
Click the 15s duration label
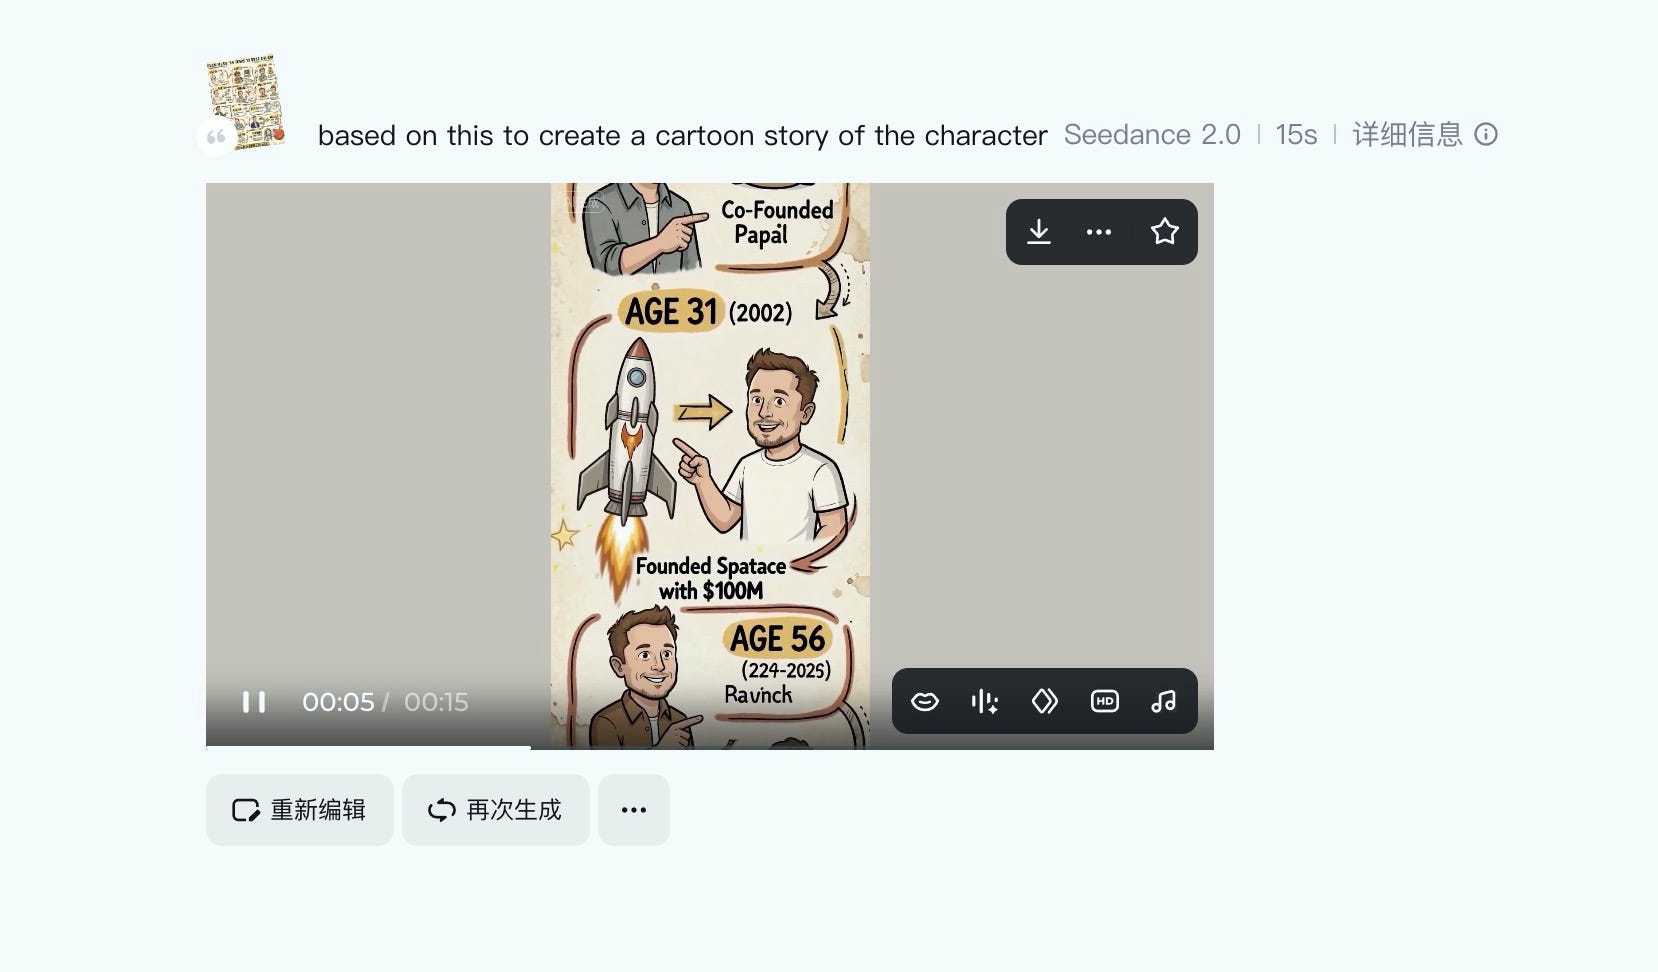point(1296,135)
